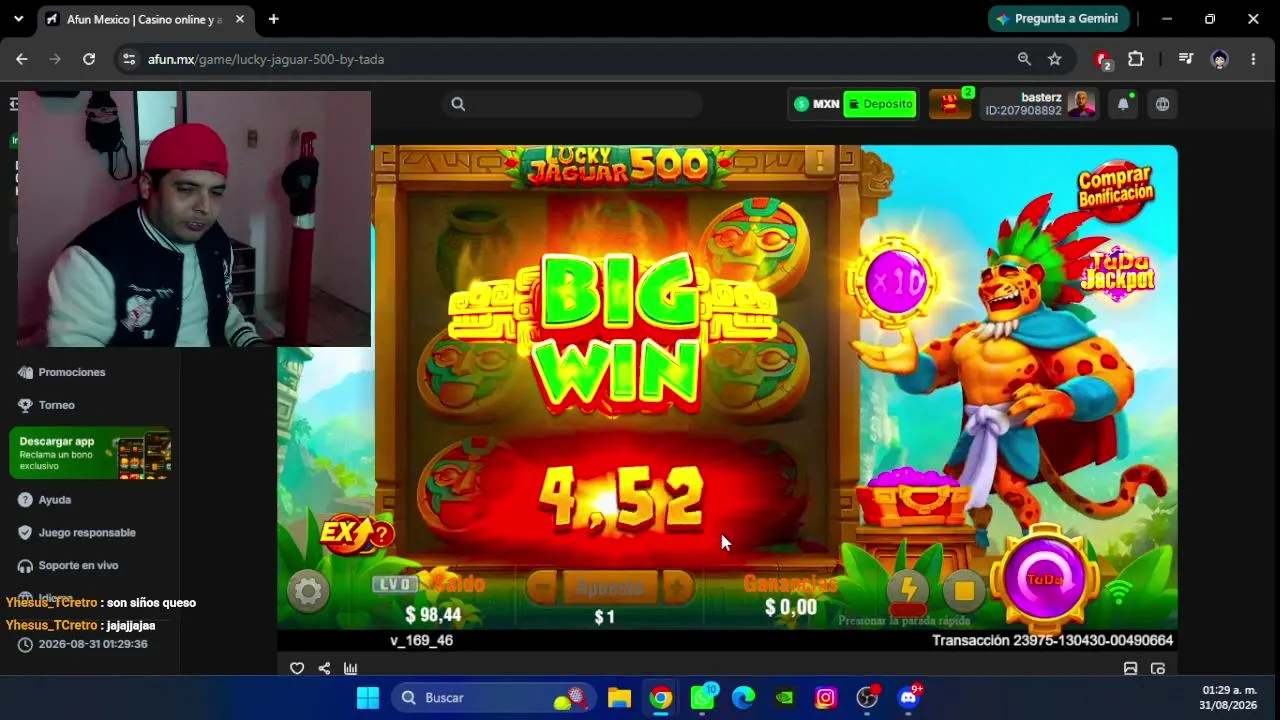Toggle the lightning turbo spin button

point(907,590)
